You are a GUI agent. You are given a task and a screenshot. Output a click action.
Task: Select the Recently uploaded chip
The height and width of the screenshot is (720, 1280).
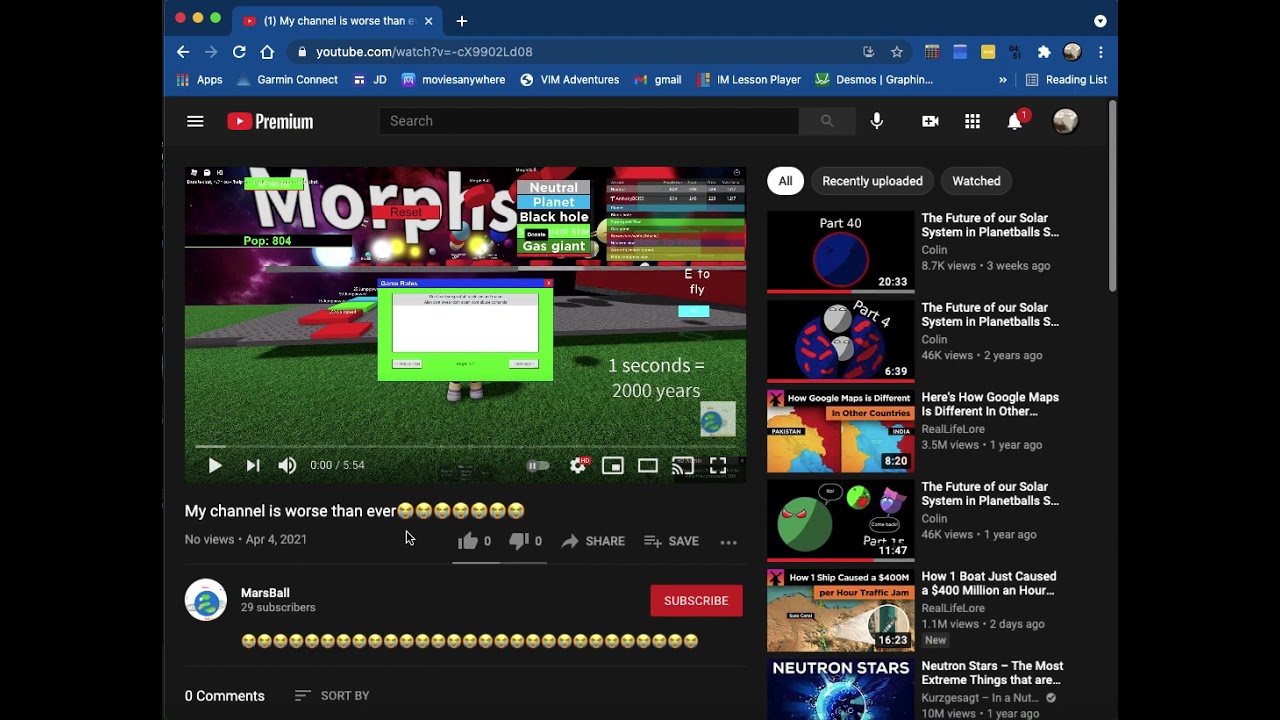[872, 181]
